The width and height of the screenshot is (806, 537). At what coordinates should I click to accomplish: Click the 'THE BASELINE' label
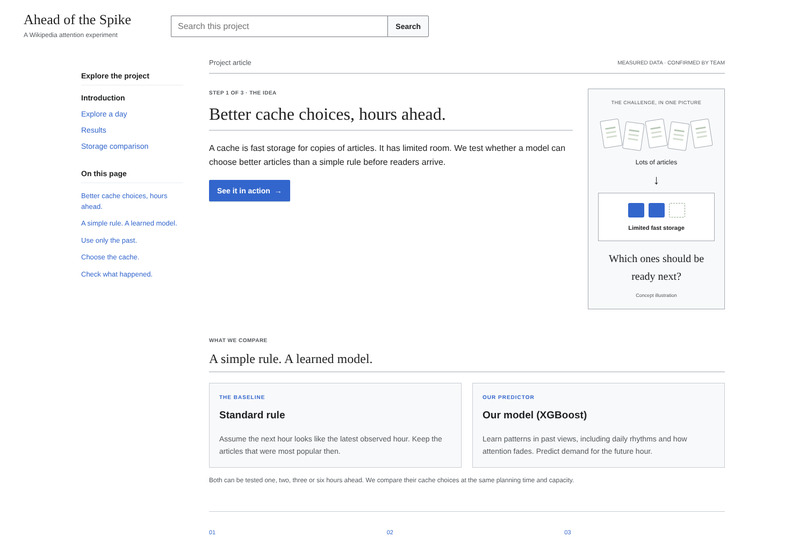(x=242, y=397)
